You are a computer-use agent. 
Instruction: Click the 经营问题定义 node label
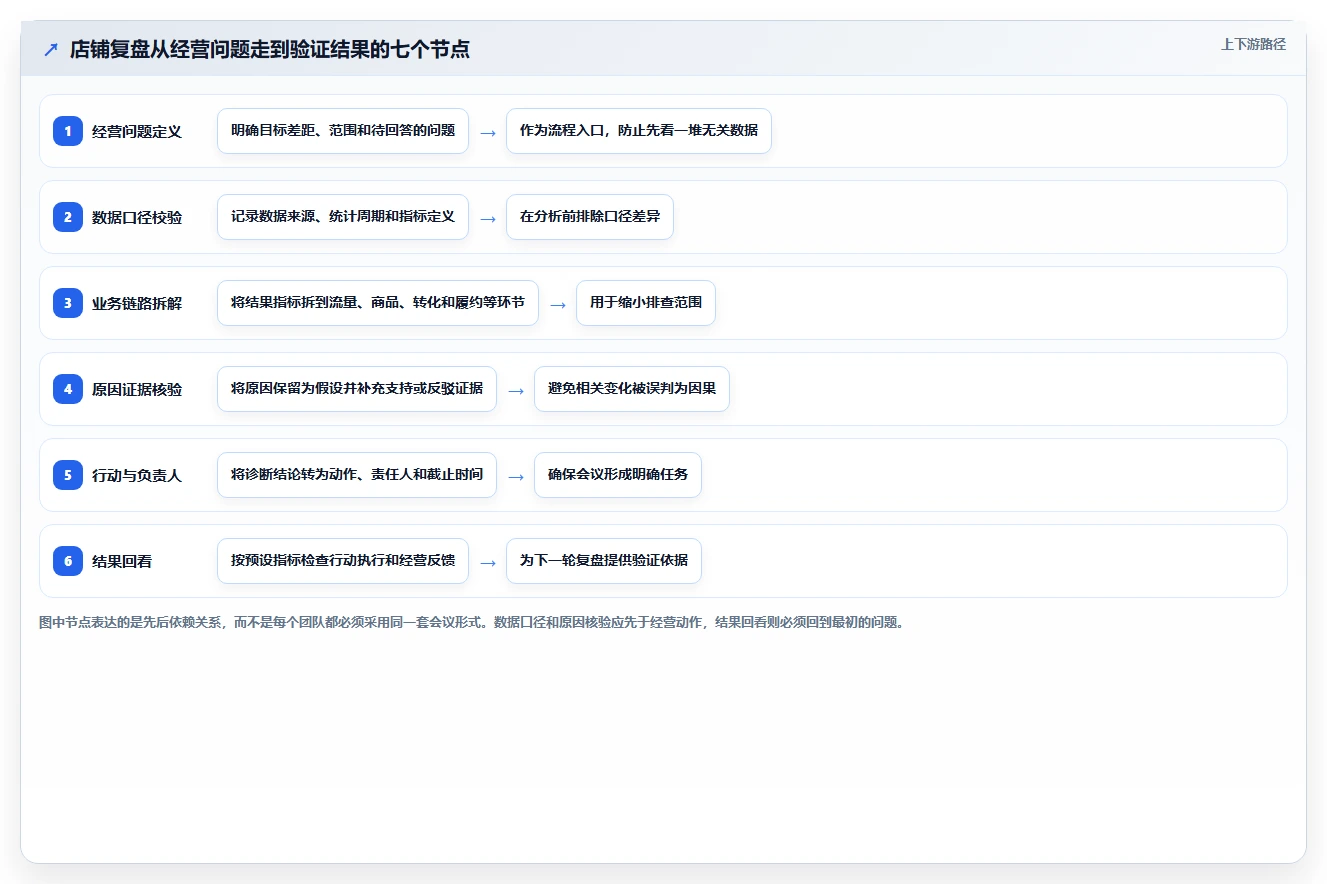tap(137, 131)
